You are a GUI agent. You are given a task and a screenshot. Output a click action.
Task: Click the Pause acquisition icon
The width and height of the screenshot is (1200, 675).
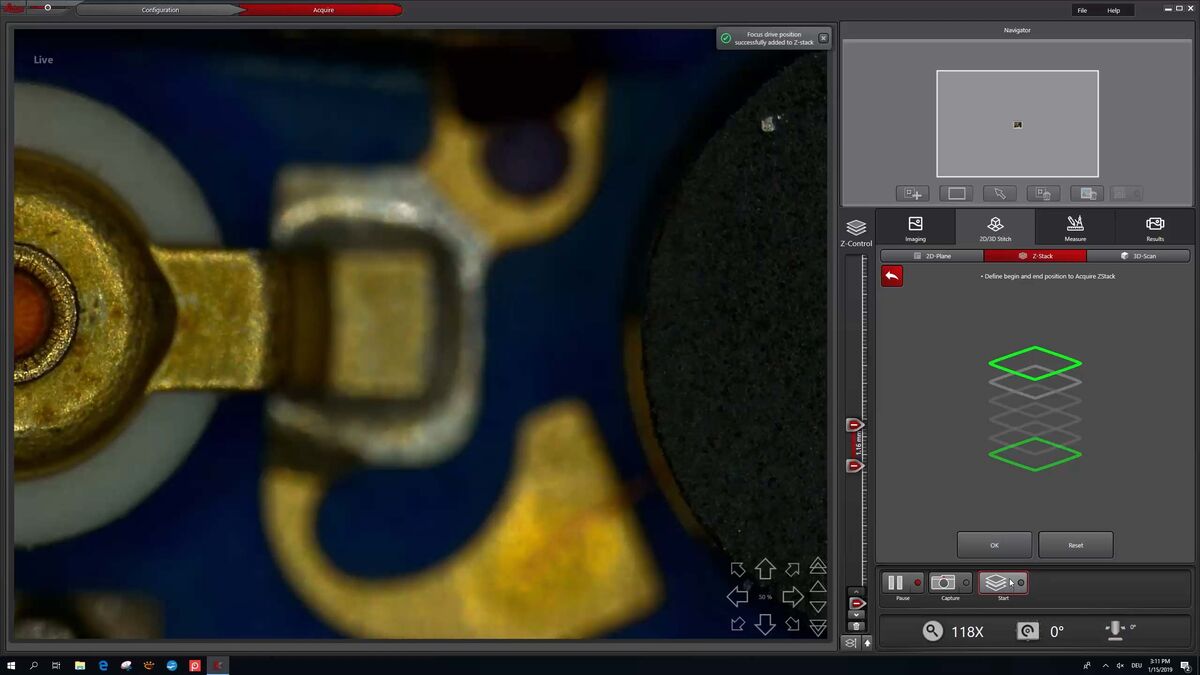[x=895, y=580]
